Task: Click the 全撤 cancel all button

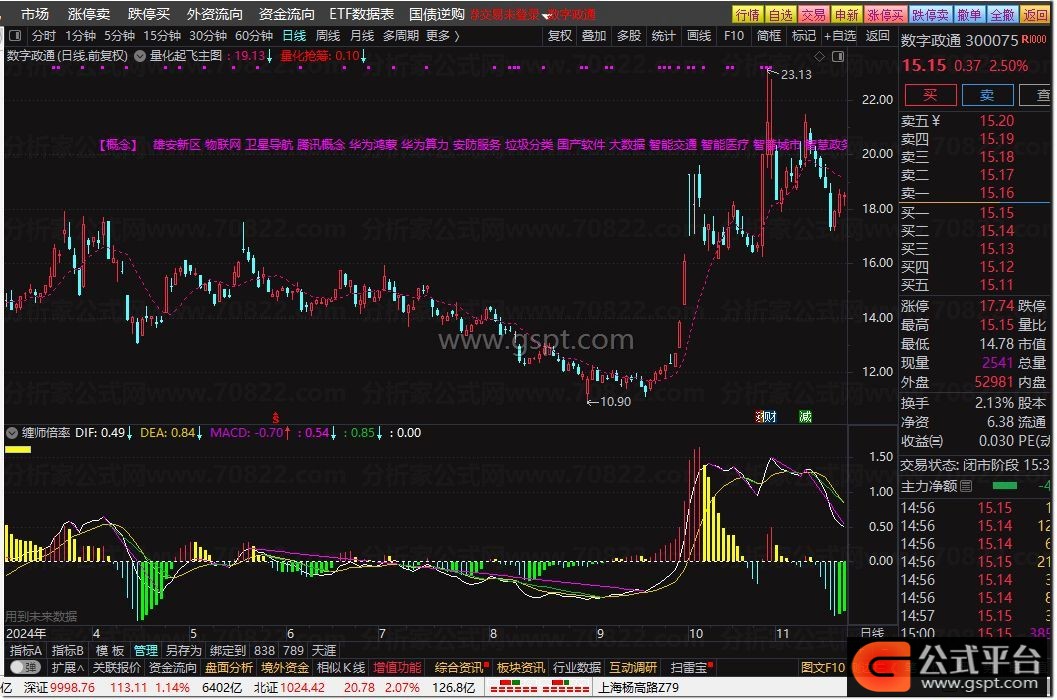Action: [x=1002, y=15]
